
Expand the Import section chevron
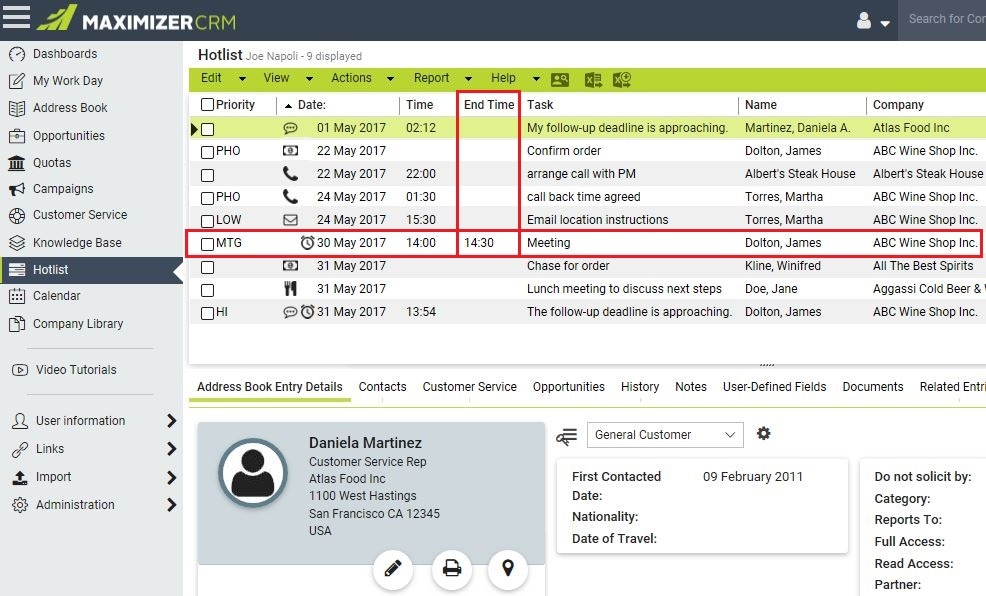point(172,478)
